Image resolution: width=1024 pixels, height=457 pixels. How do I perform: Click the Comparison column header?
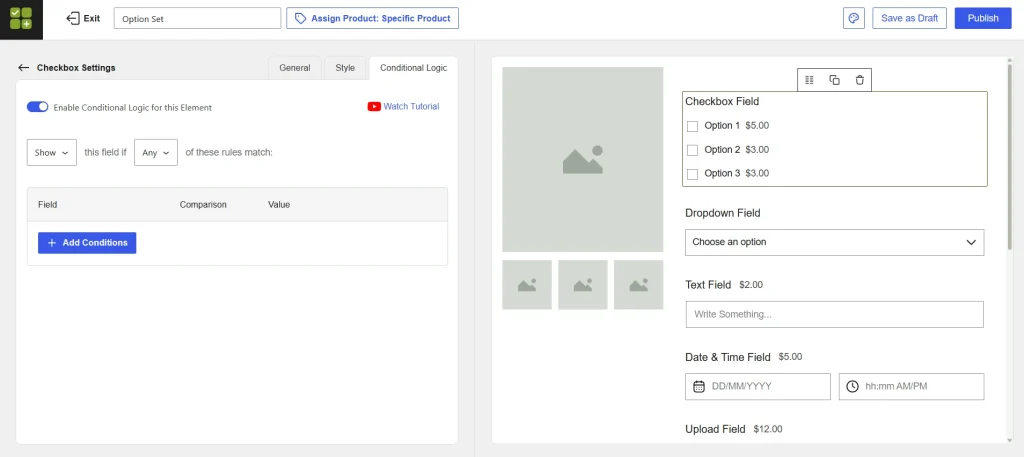click(x=203, y=205)
